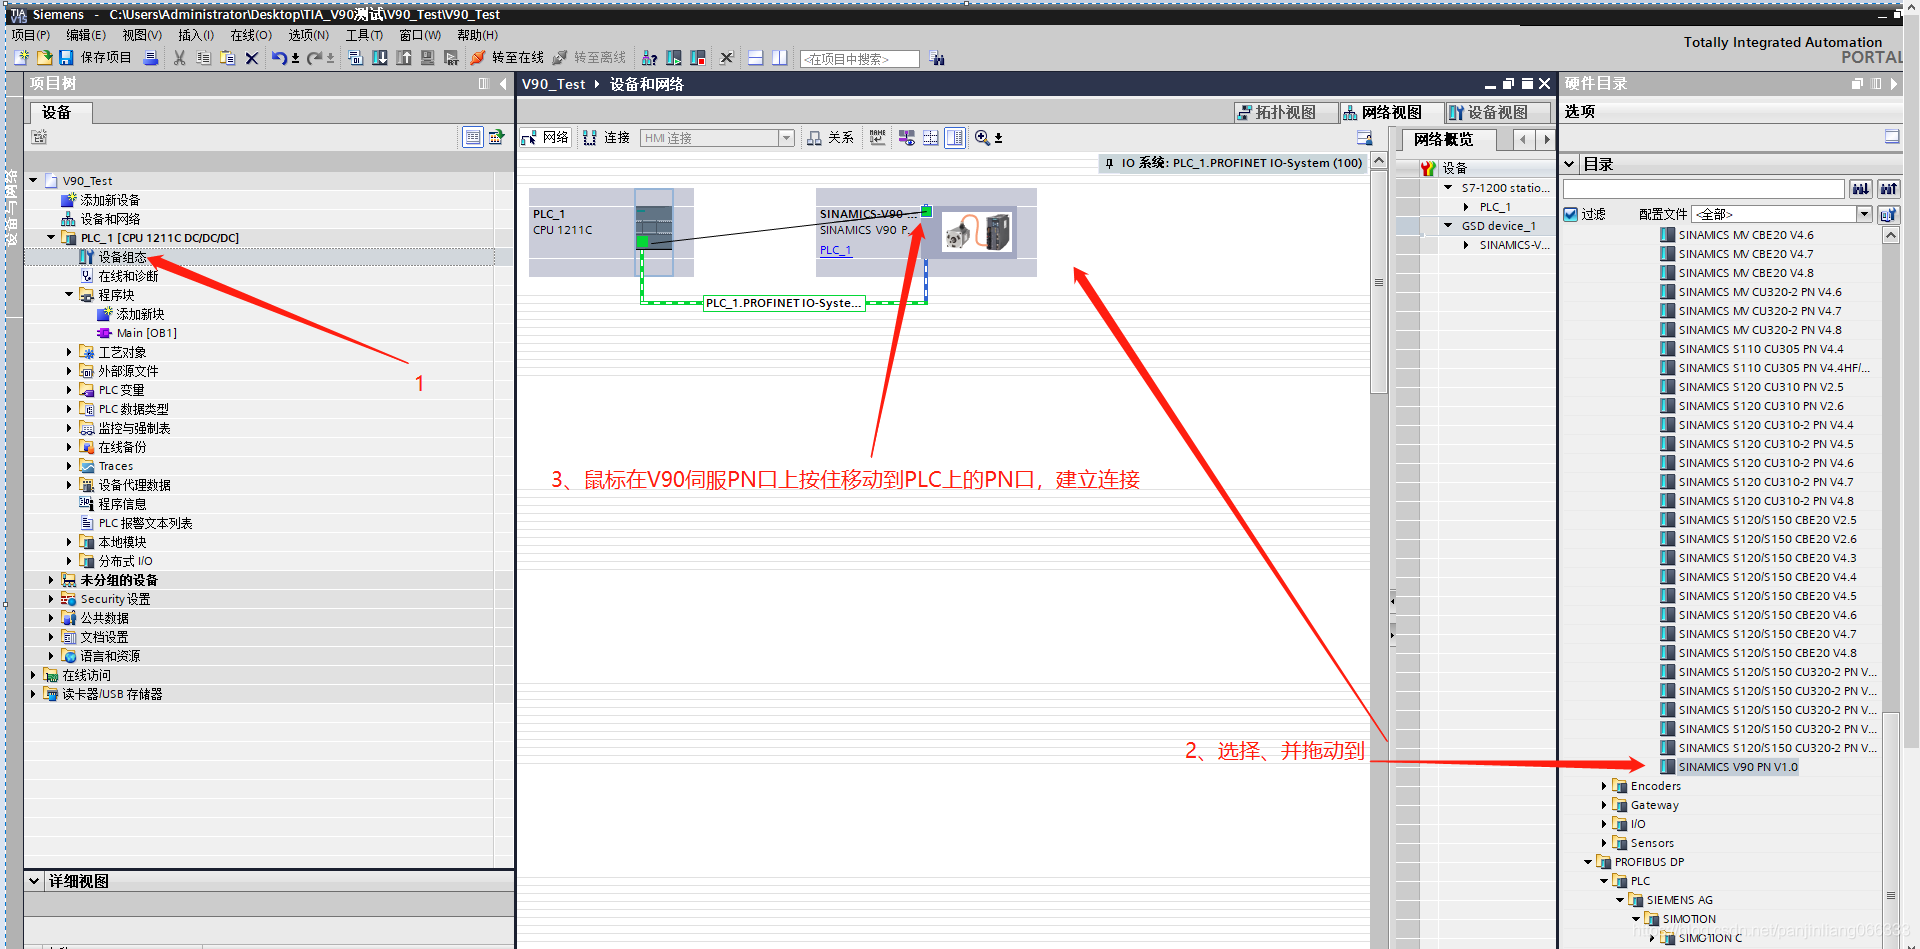Collapse the PROFIBUS DP catalog folder
Viewport: 1920px width, 949px height.
(1587, 862)
